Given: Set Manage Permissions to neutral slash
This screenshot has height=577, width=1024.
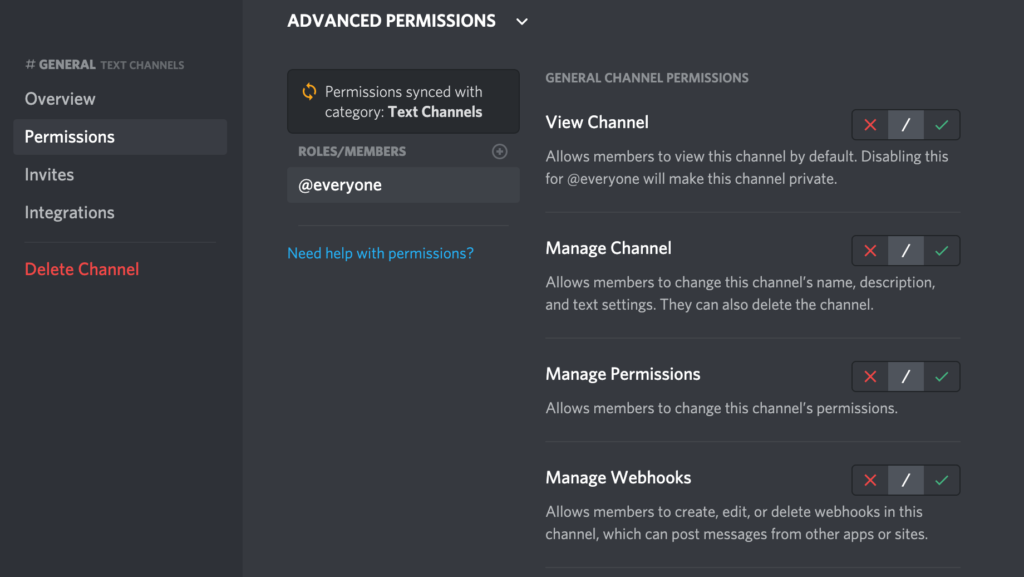Looking at the screenshot, I should point(906,377).
